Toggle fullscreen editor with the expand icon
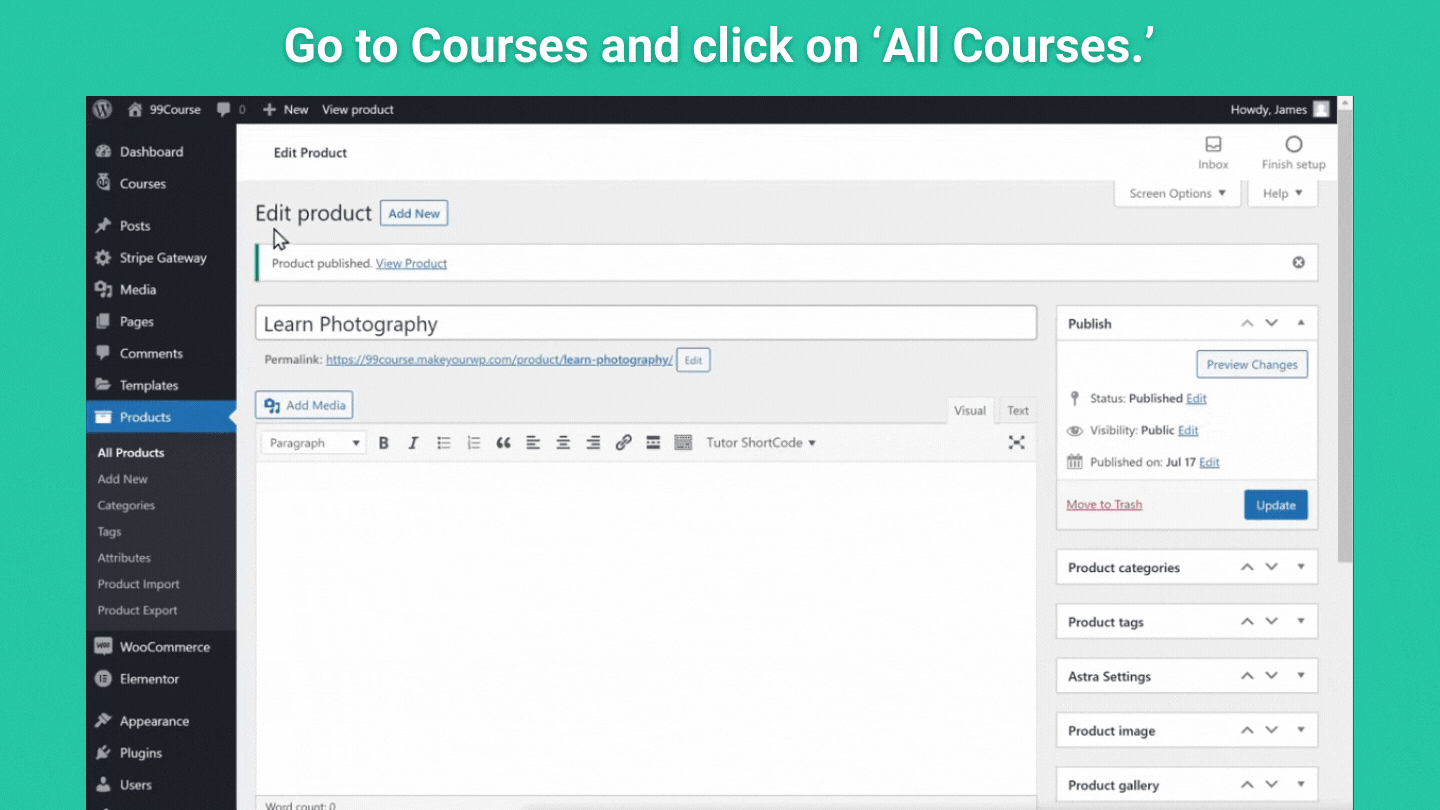Viewport: 1440px width, 810px height. [1016, 443]
